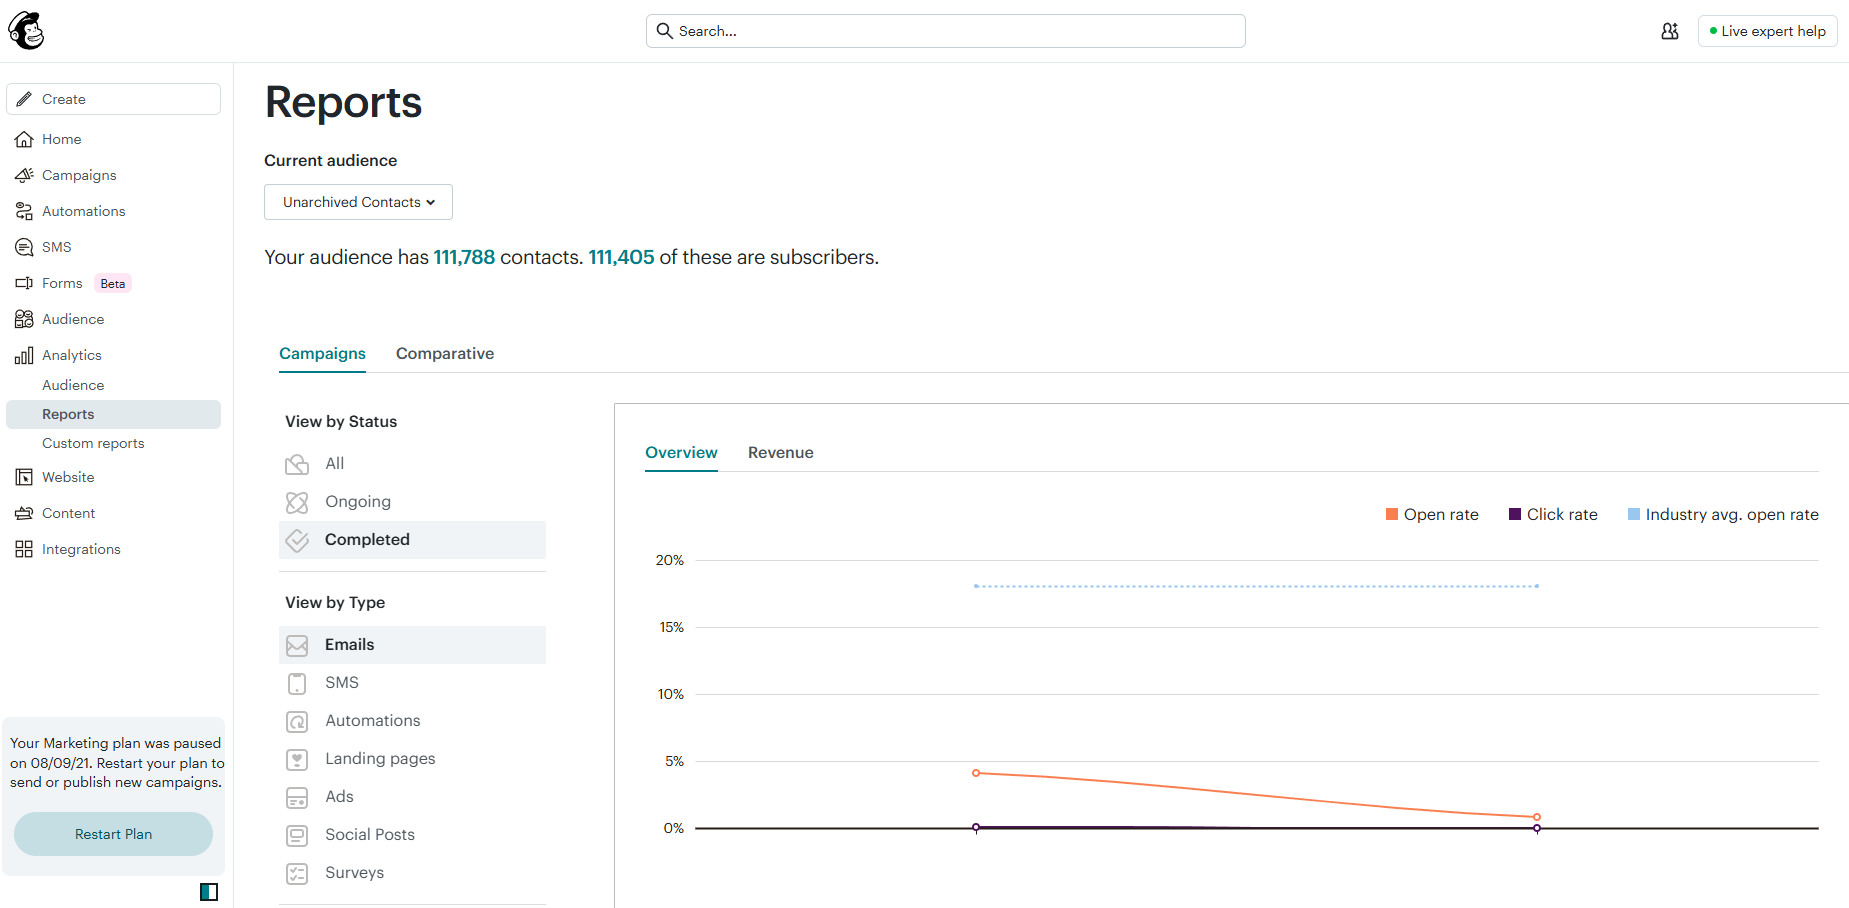Open Custom reports under Analytics
This screenshot has width=1849, height=908.
[x=93, y=443]
